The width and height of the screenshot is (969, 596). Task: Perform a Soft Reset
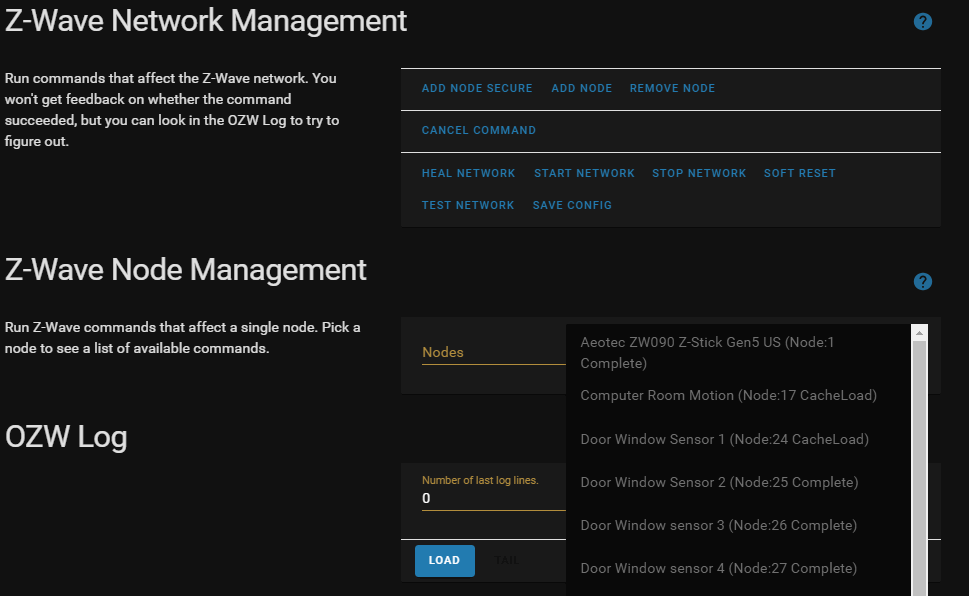click(x=800, y=174)
